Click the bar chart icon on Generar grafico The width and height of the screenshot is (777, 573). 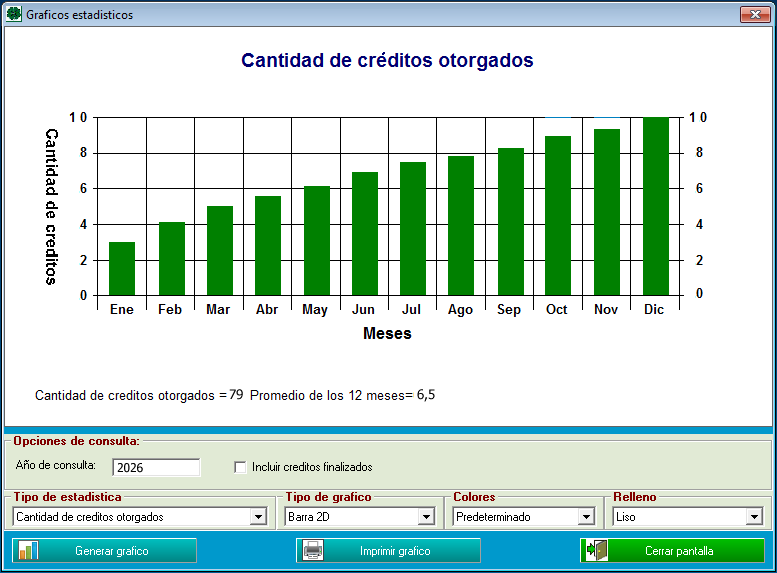tap(28, 551)
